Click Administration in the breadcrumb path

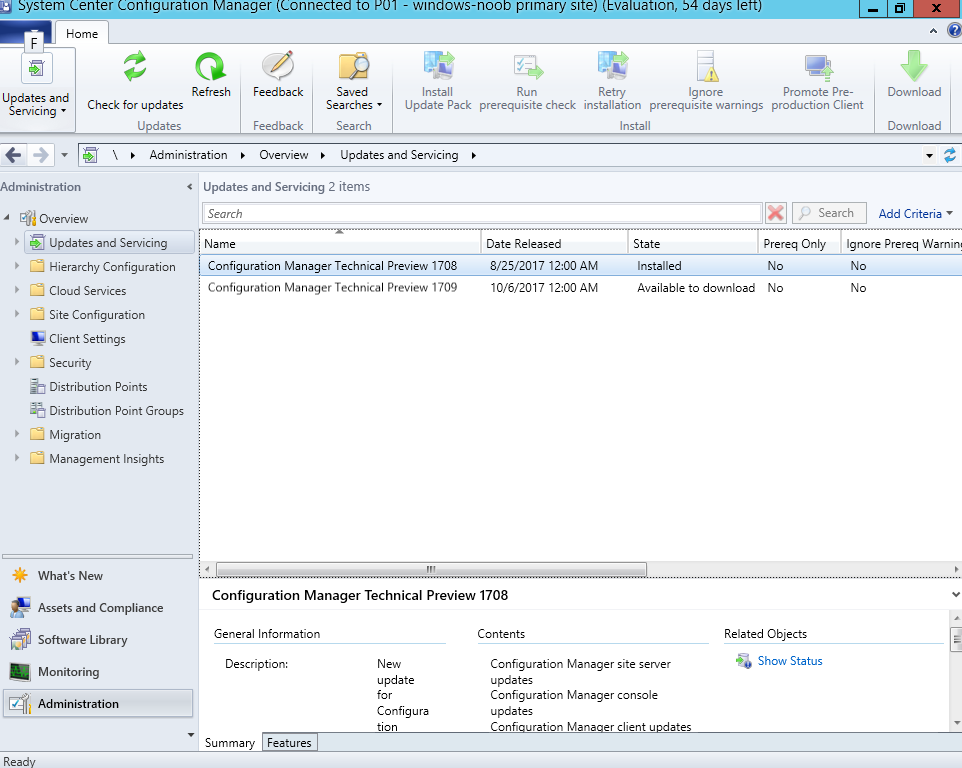(x=188, y=155)
